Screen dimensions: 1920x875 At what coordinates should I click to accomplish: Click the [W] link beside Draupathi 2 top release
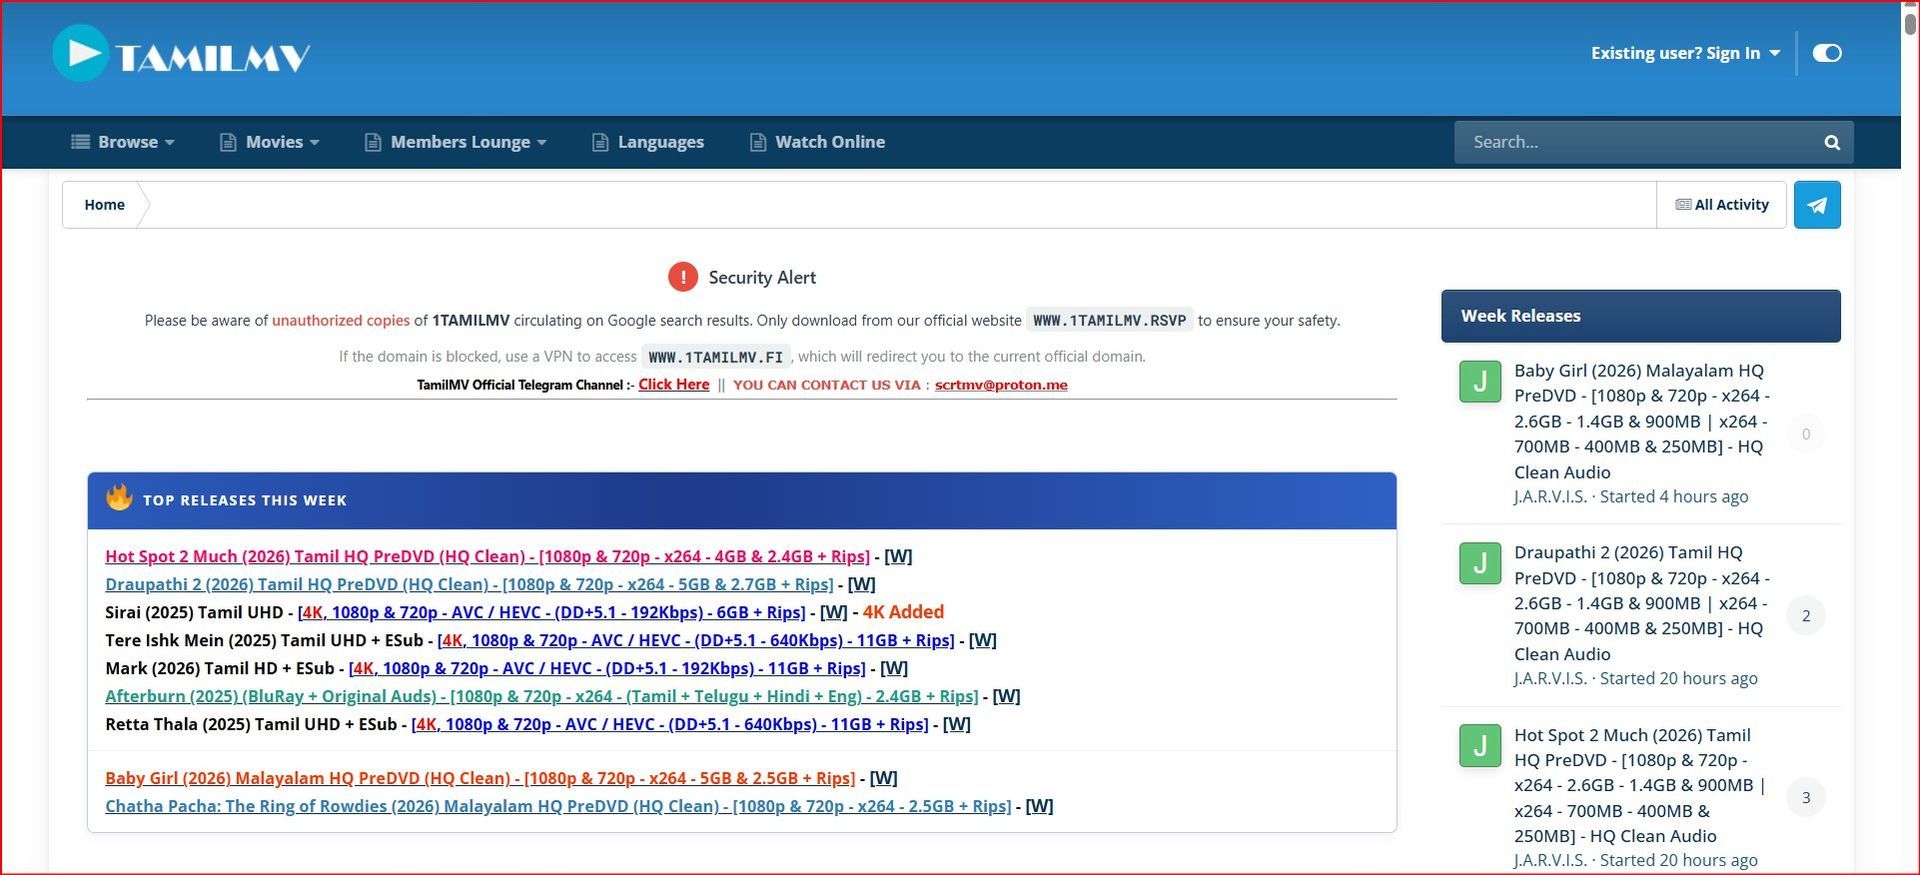click(861, 584)
